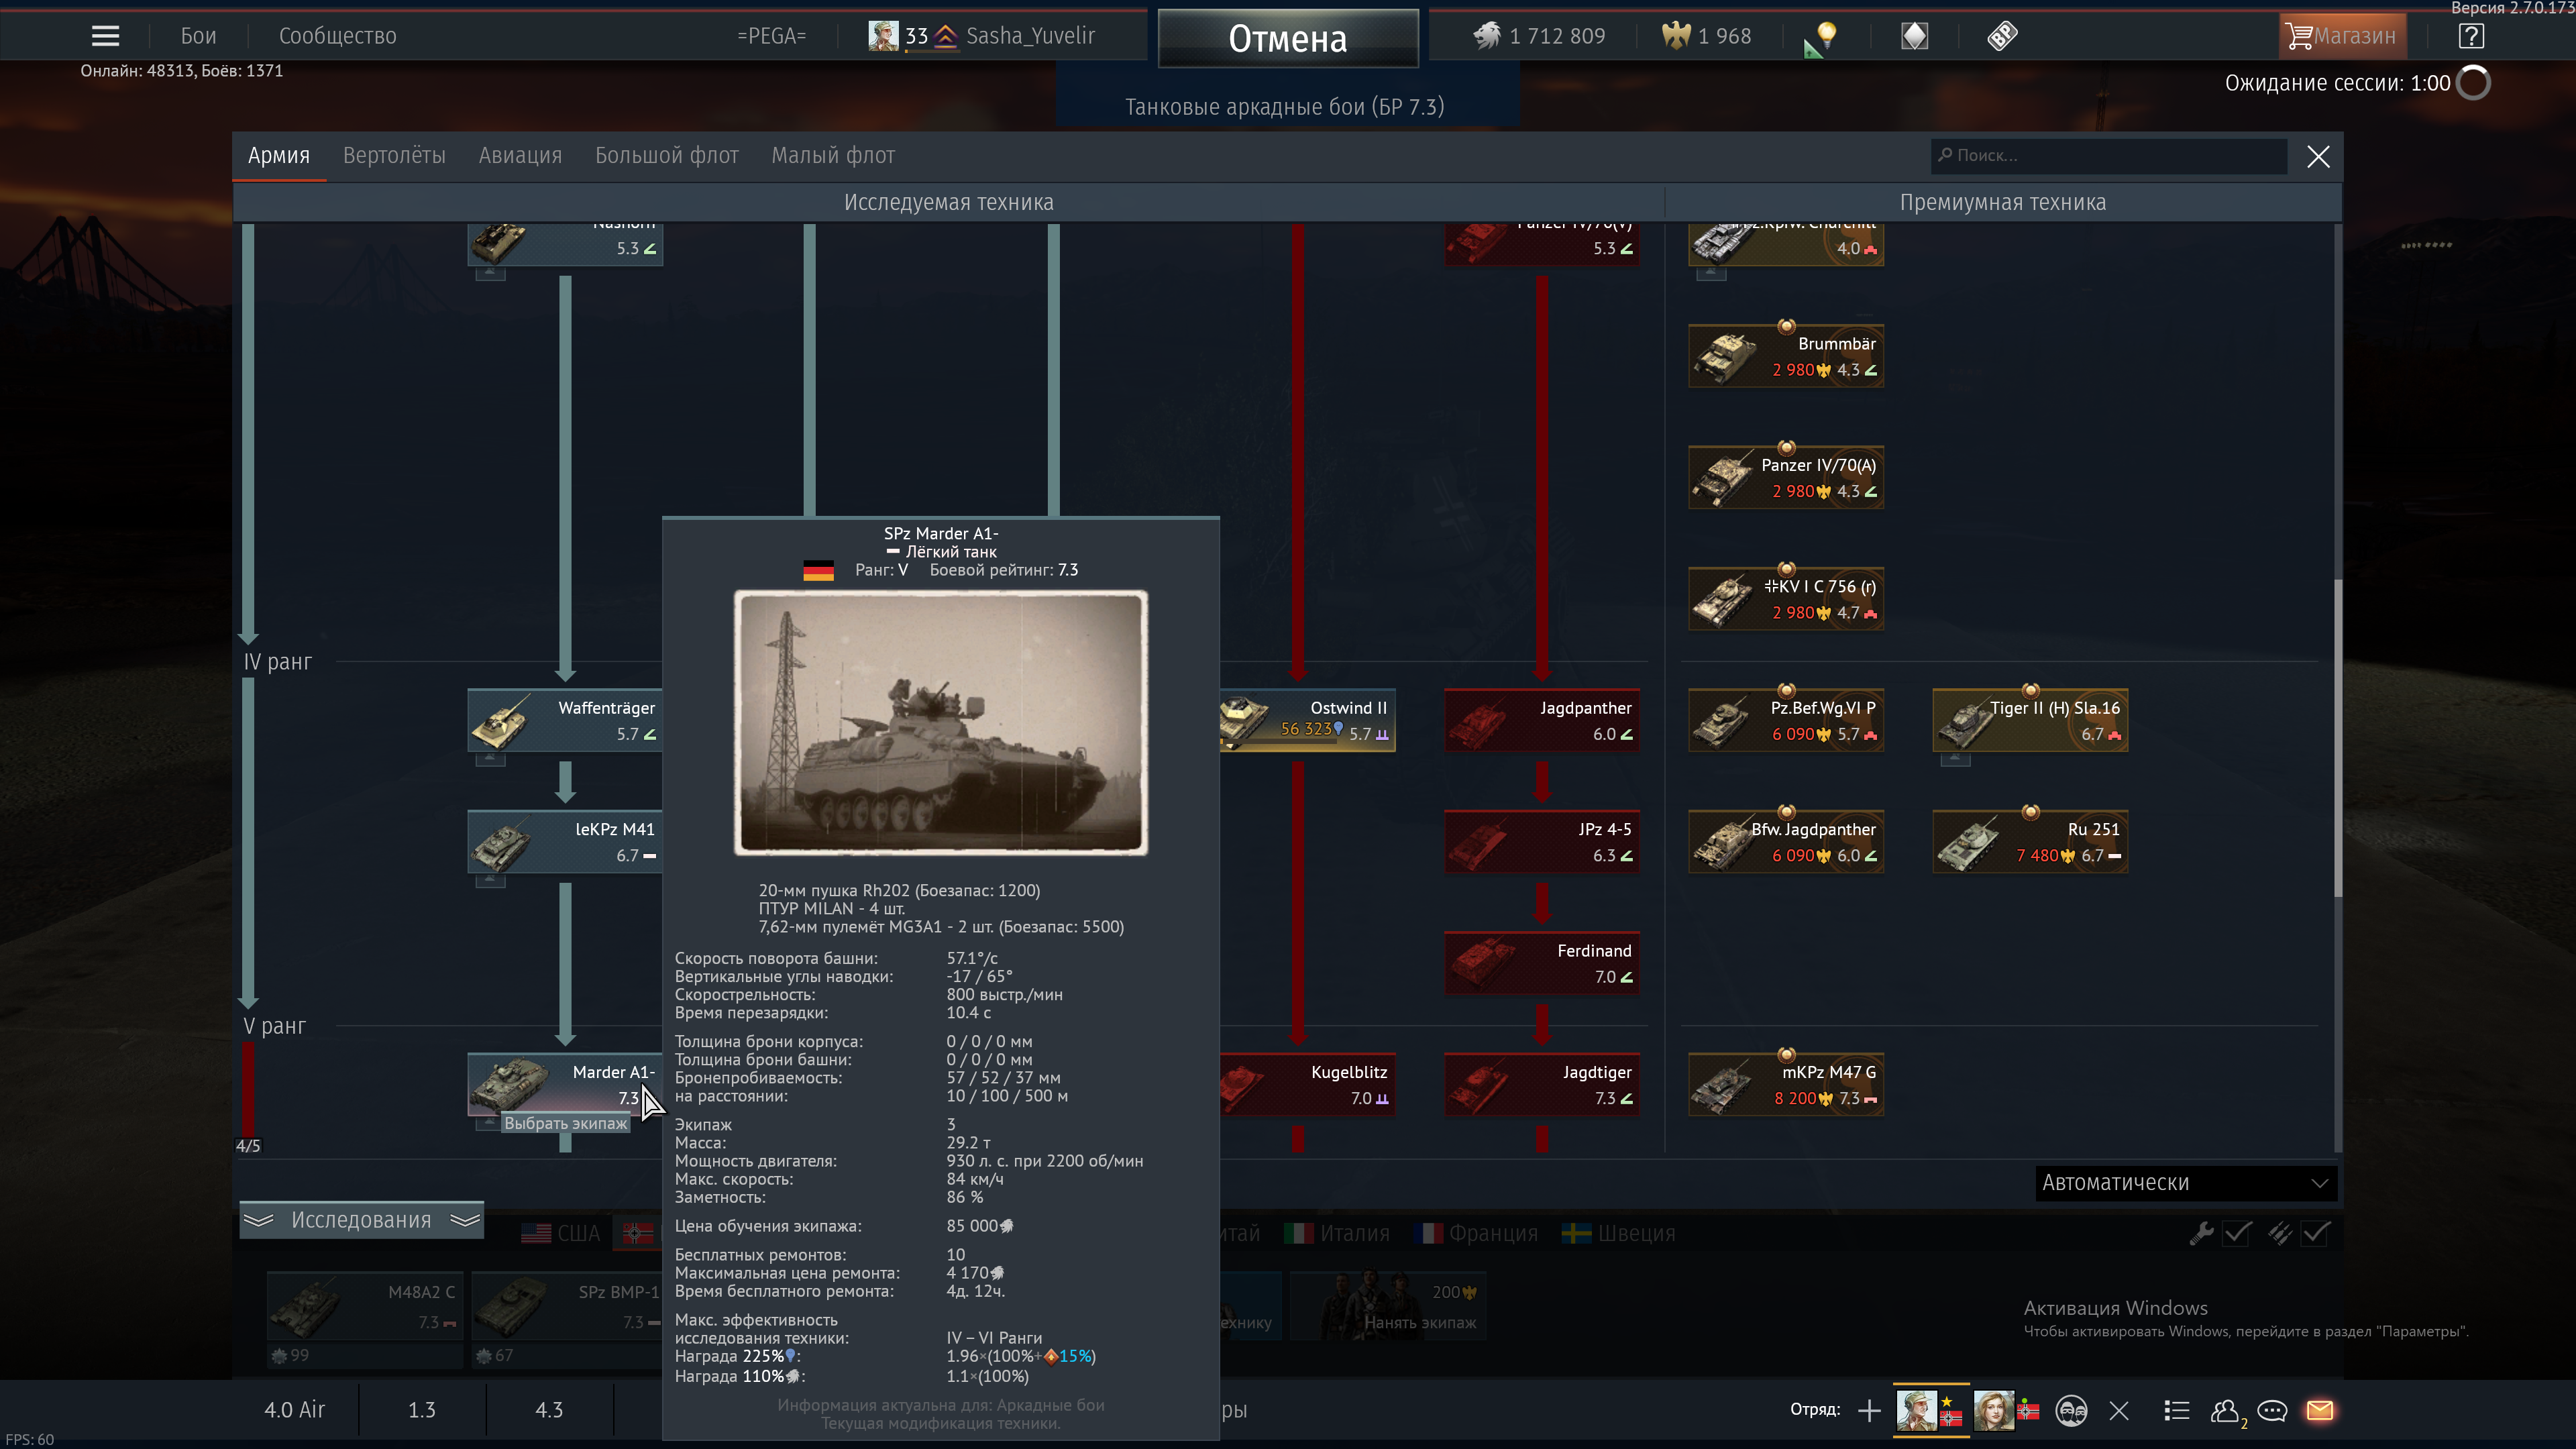Select the premium Panzer IV/70(A) card
The image size is (2576, 1449).
[1786, 477]
